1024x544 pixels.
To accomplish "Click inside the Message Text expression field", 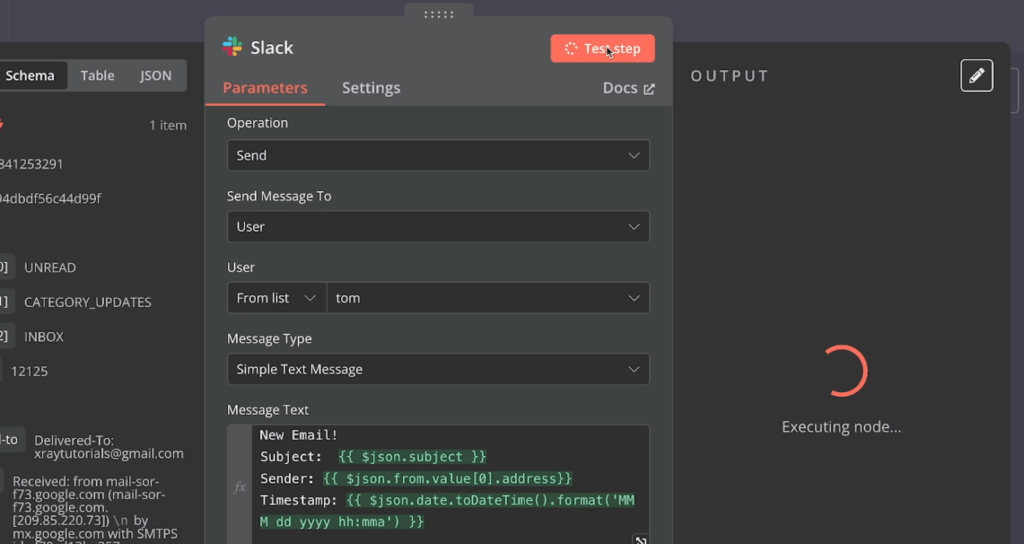I will click(450, 480).
